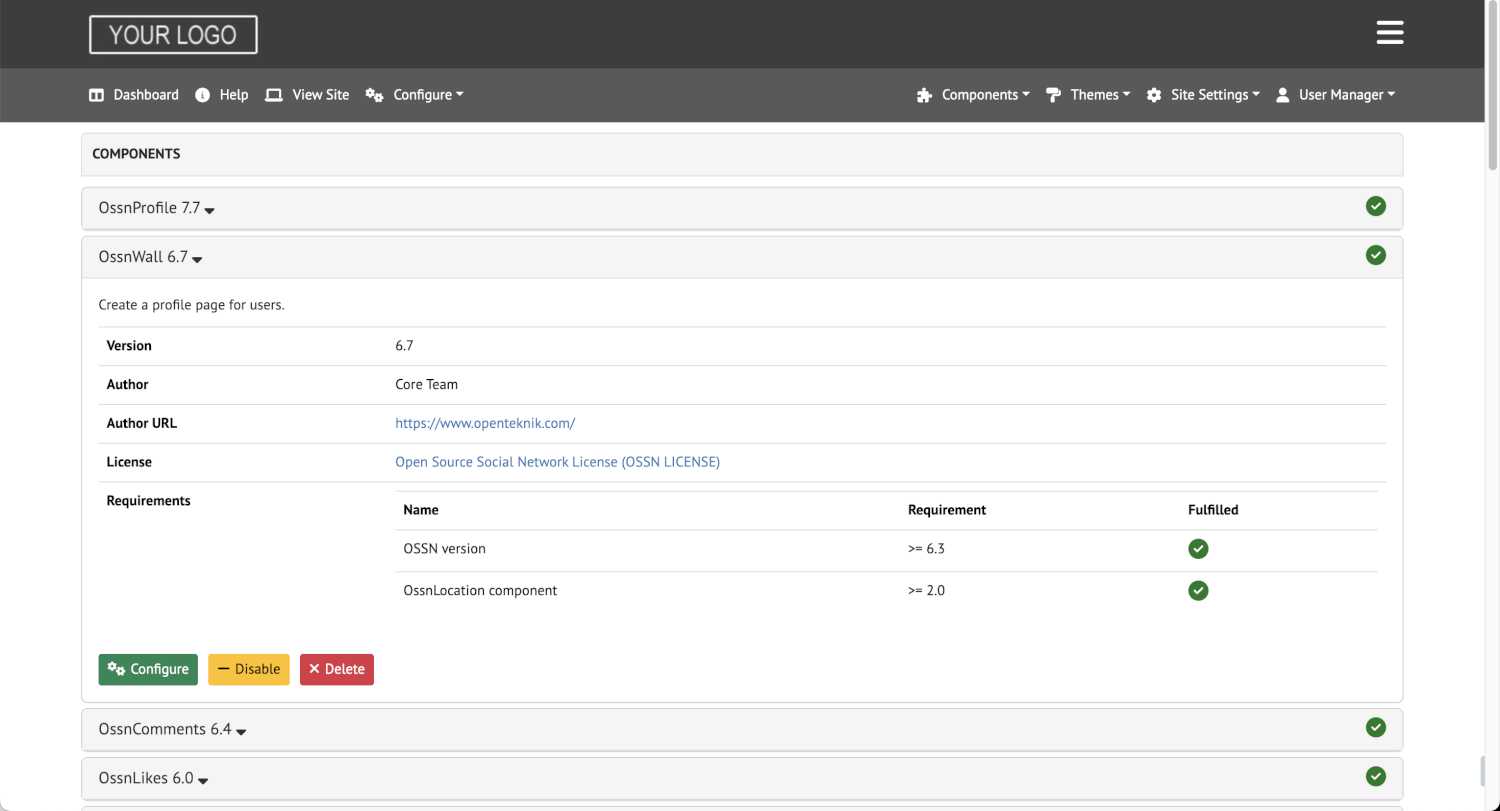Click fulfilled checkmark for OssnLocation component
The height and width of the screenshot is (811, 1500).
(x=1198, y=590)
